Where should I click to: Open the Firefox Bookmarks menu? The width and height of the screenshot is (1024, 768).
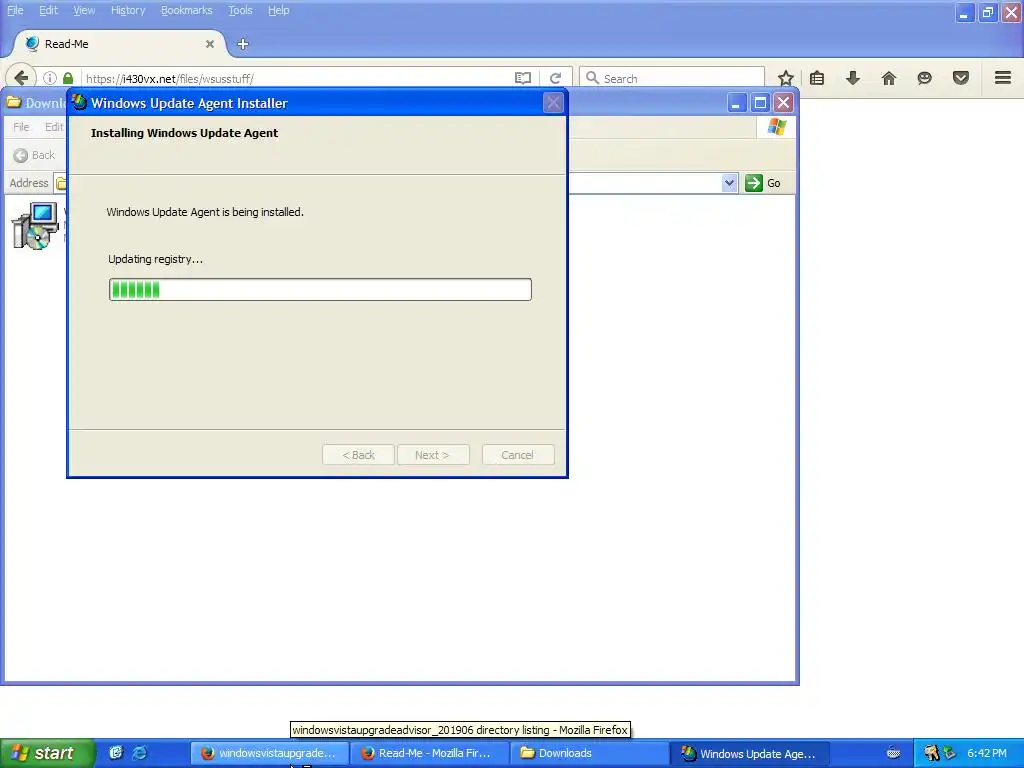[x=186, y=10]
